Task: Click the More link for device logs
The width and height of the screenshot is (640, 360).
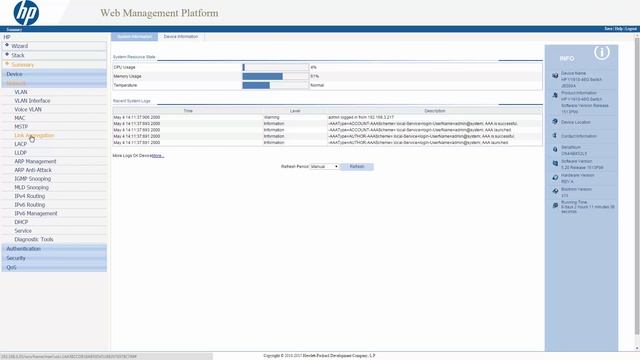Action: 158,156
